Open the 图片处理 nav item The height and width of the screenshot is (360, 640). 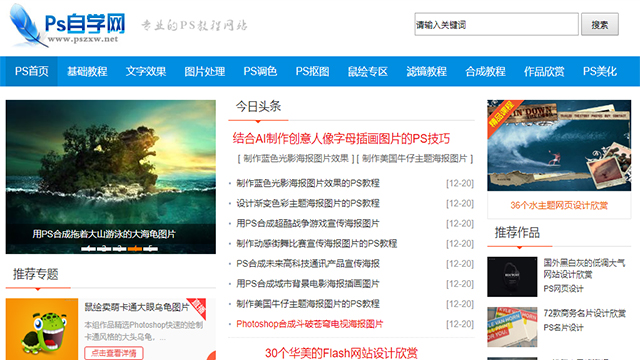point(204,71)
